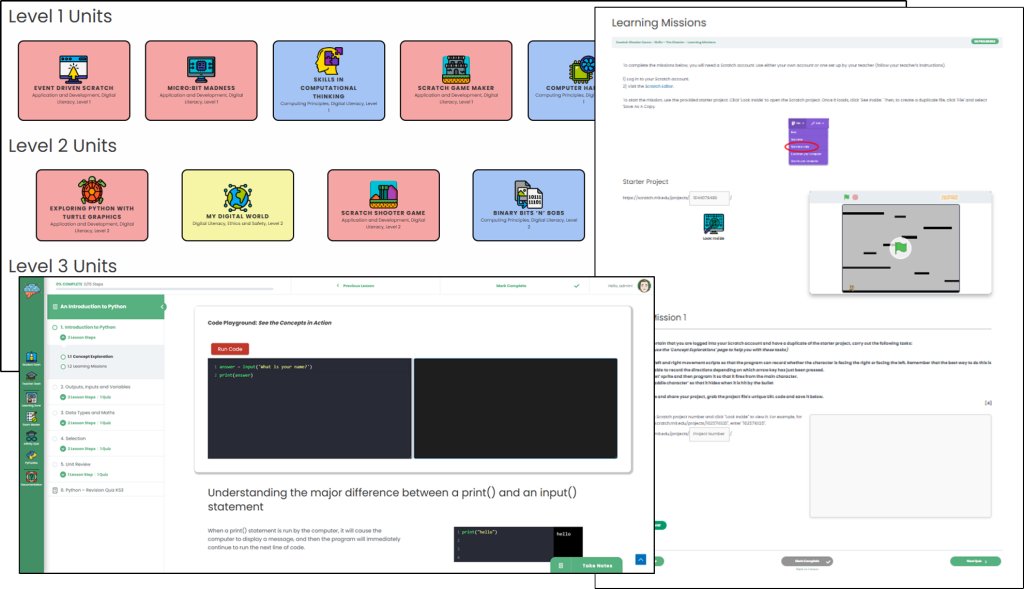Toggle the circle beside 5. Unit Review
Screen dimensions: 1024x589
pos(55,464)
